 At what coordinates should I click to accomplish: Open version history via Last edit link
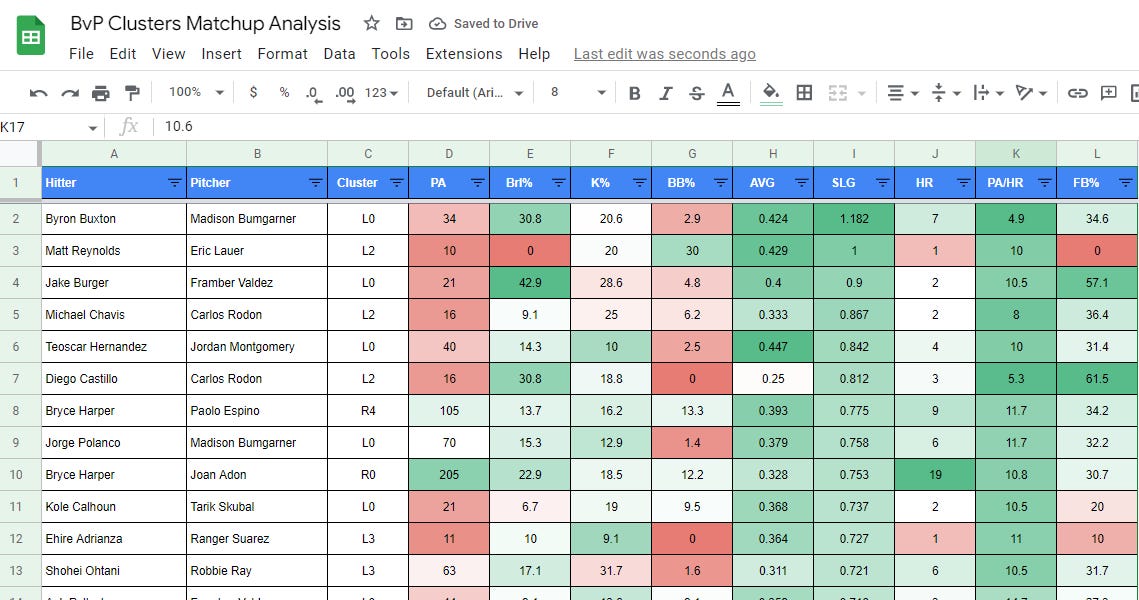pyautogui.click(x=664, y=54)
